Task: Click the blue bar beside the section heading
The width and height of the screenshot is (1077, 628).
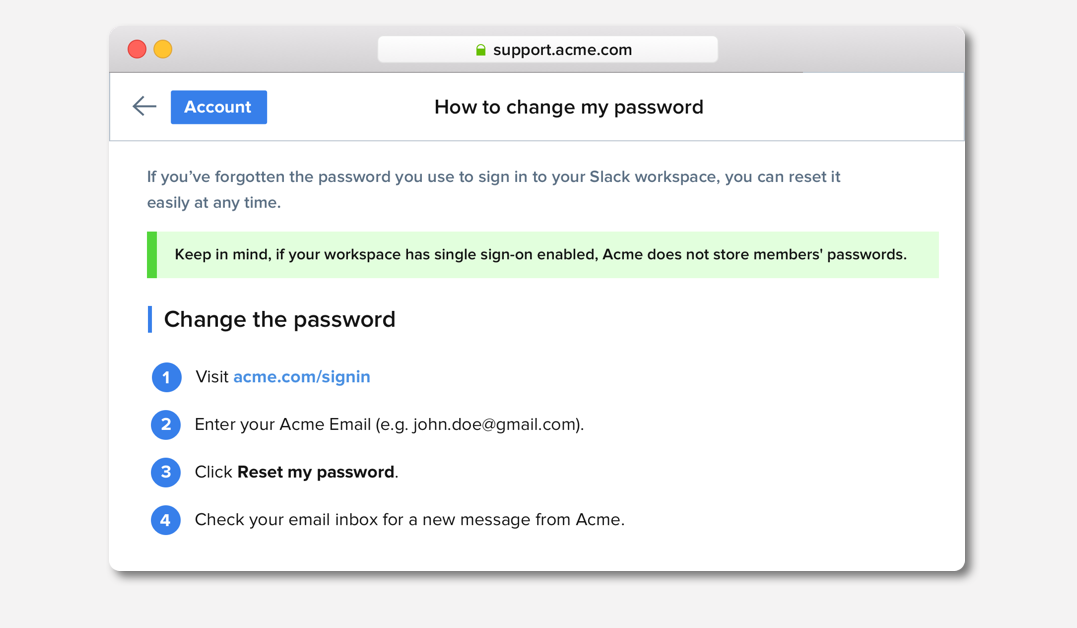Action: click(150, 319)
